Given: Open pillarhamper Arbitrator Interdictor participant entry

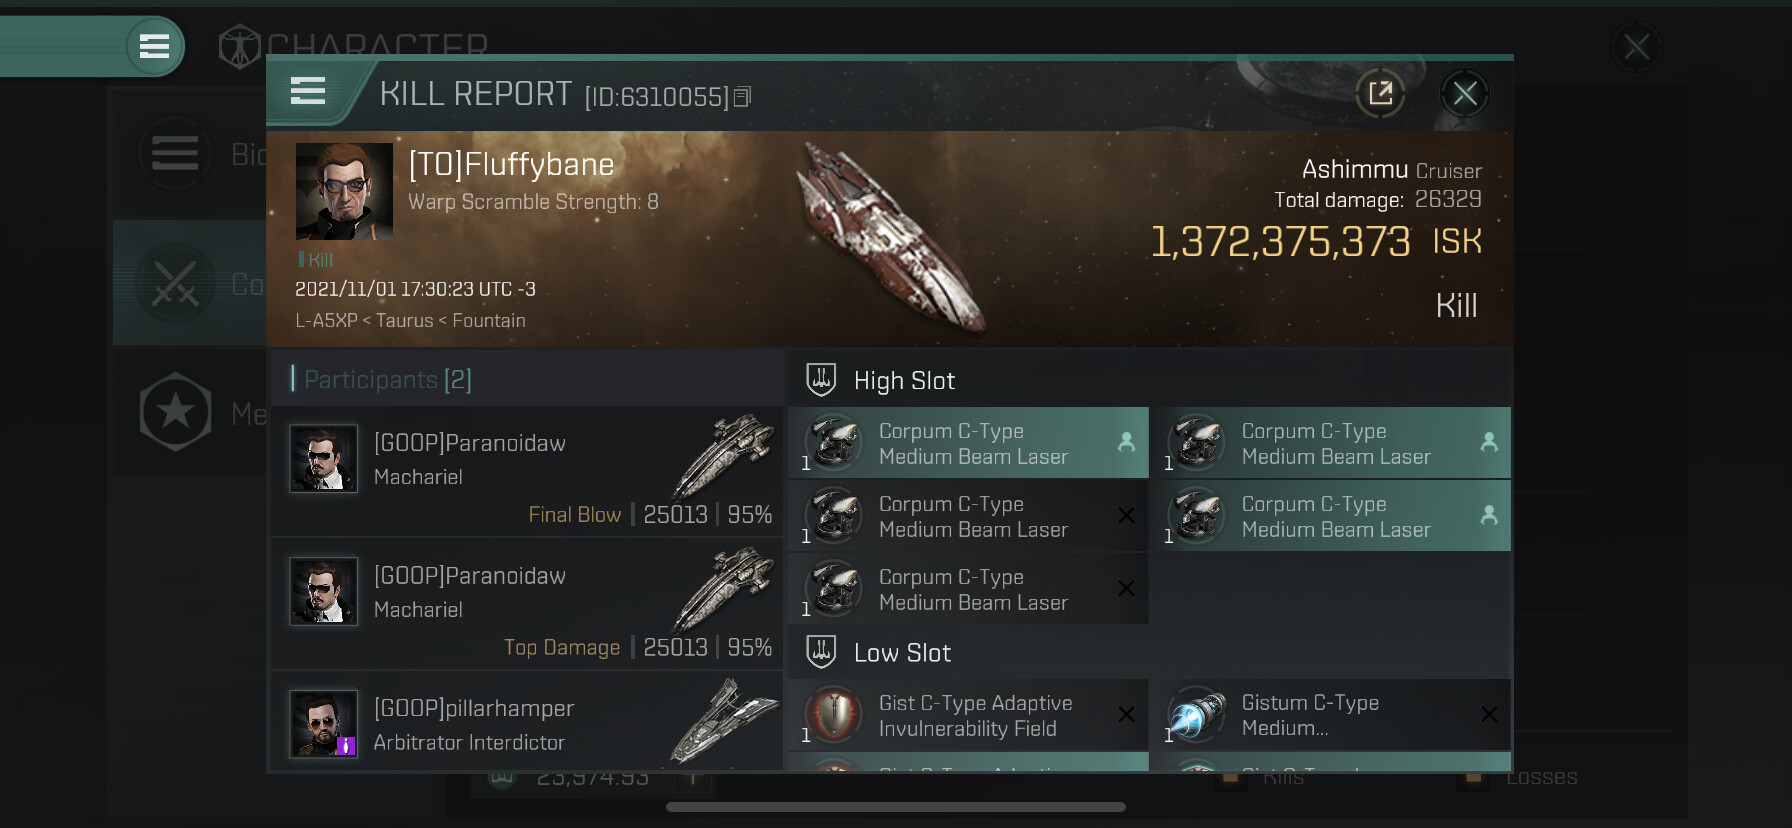Looking at the screenshot, I should pyautogui.click(x=527, y=722).
